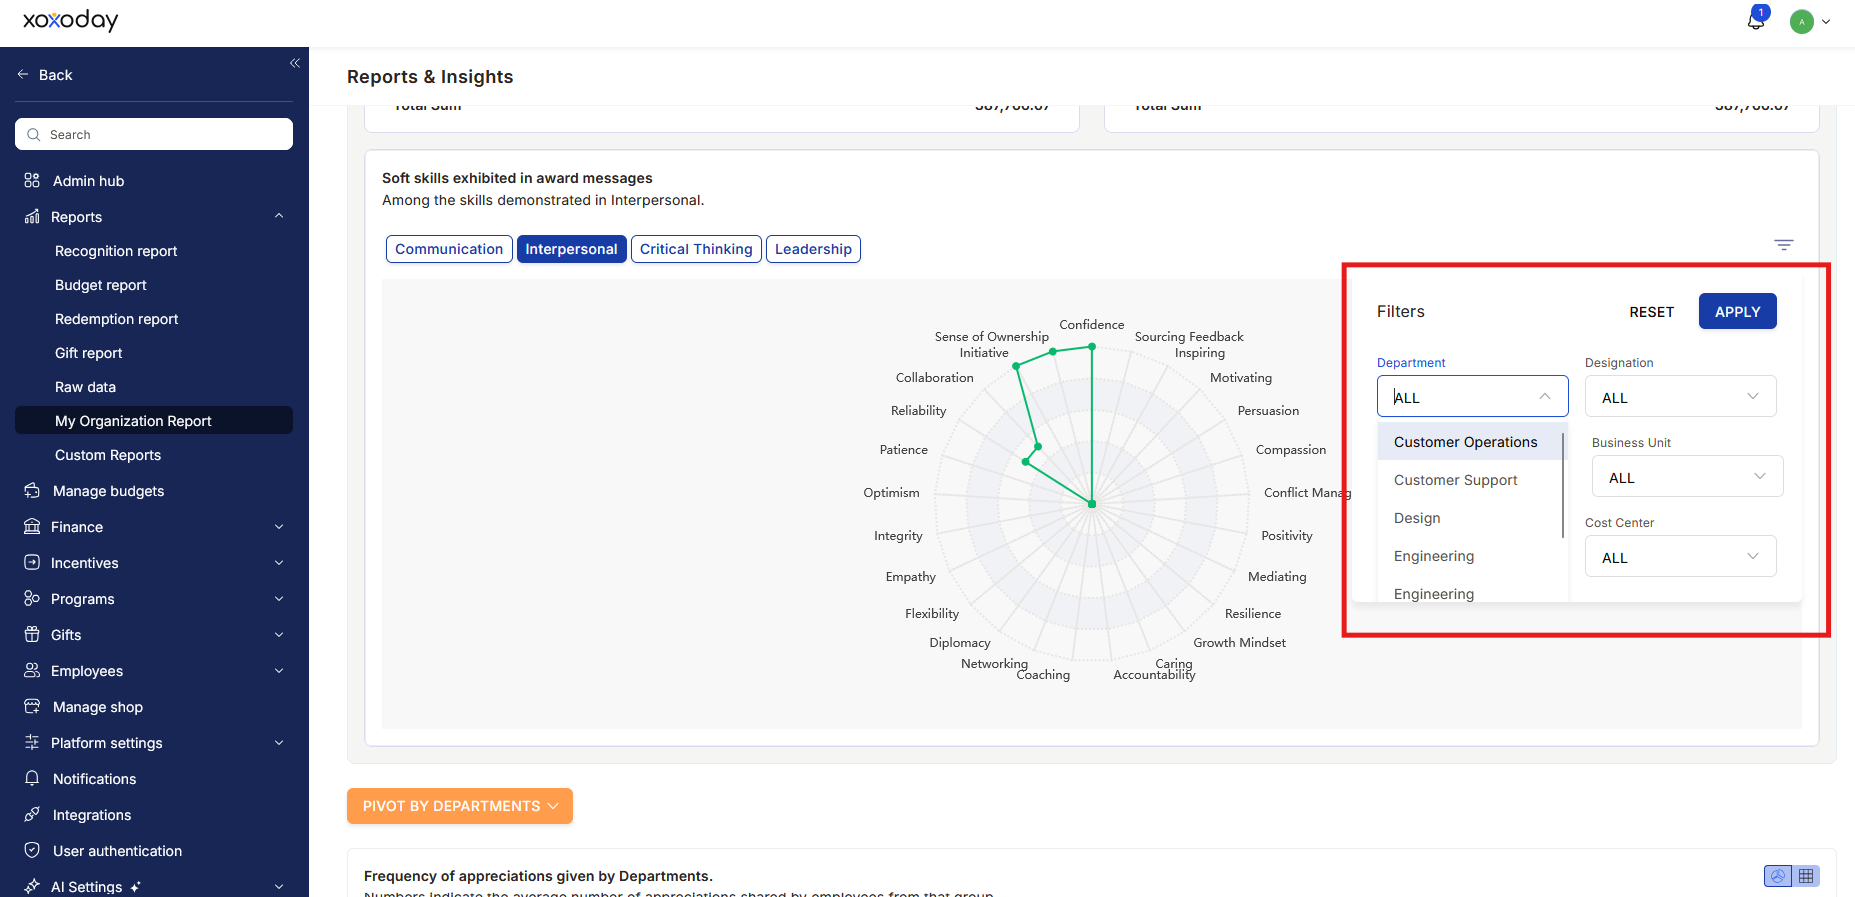Select My Organization Report in the sidebar
Screen dimensions: 1855x897
click(x=154, y=420)
